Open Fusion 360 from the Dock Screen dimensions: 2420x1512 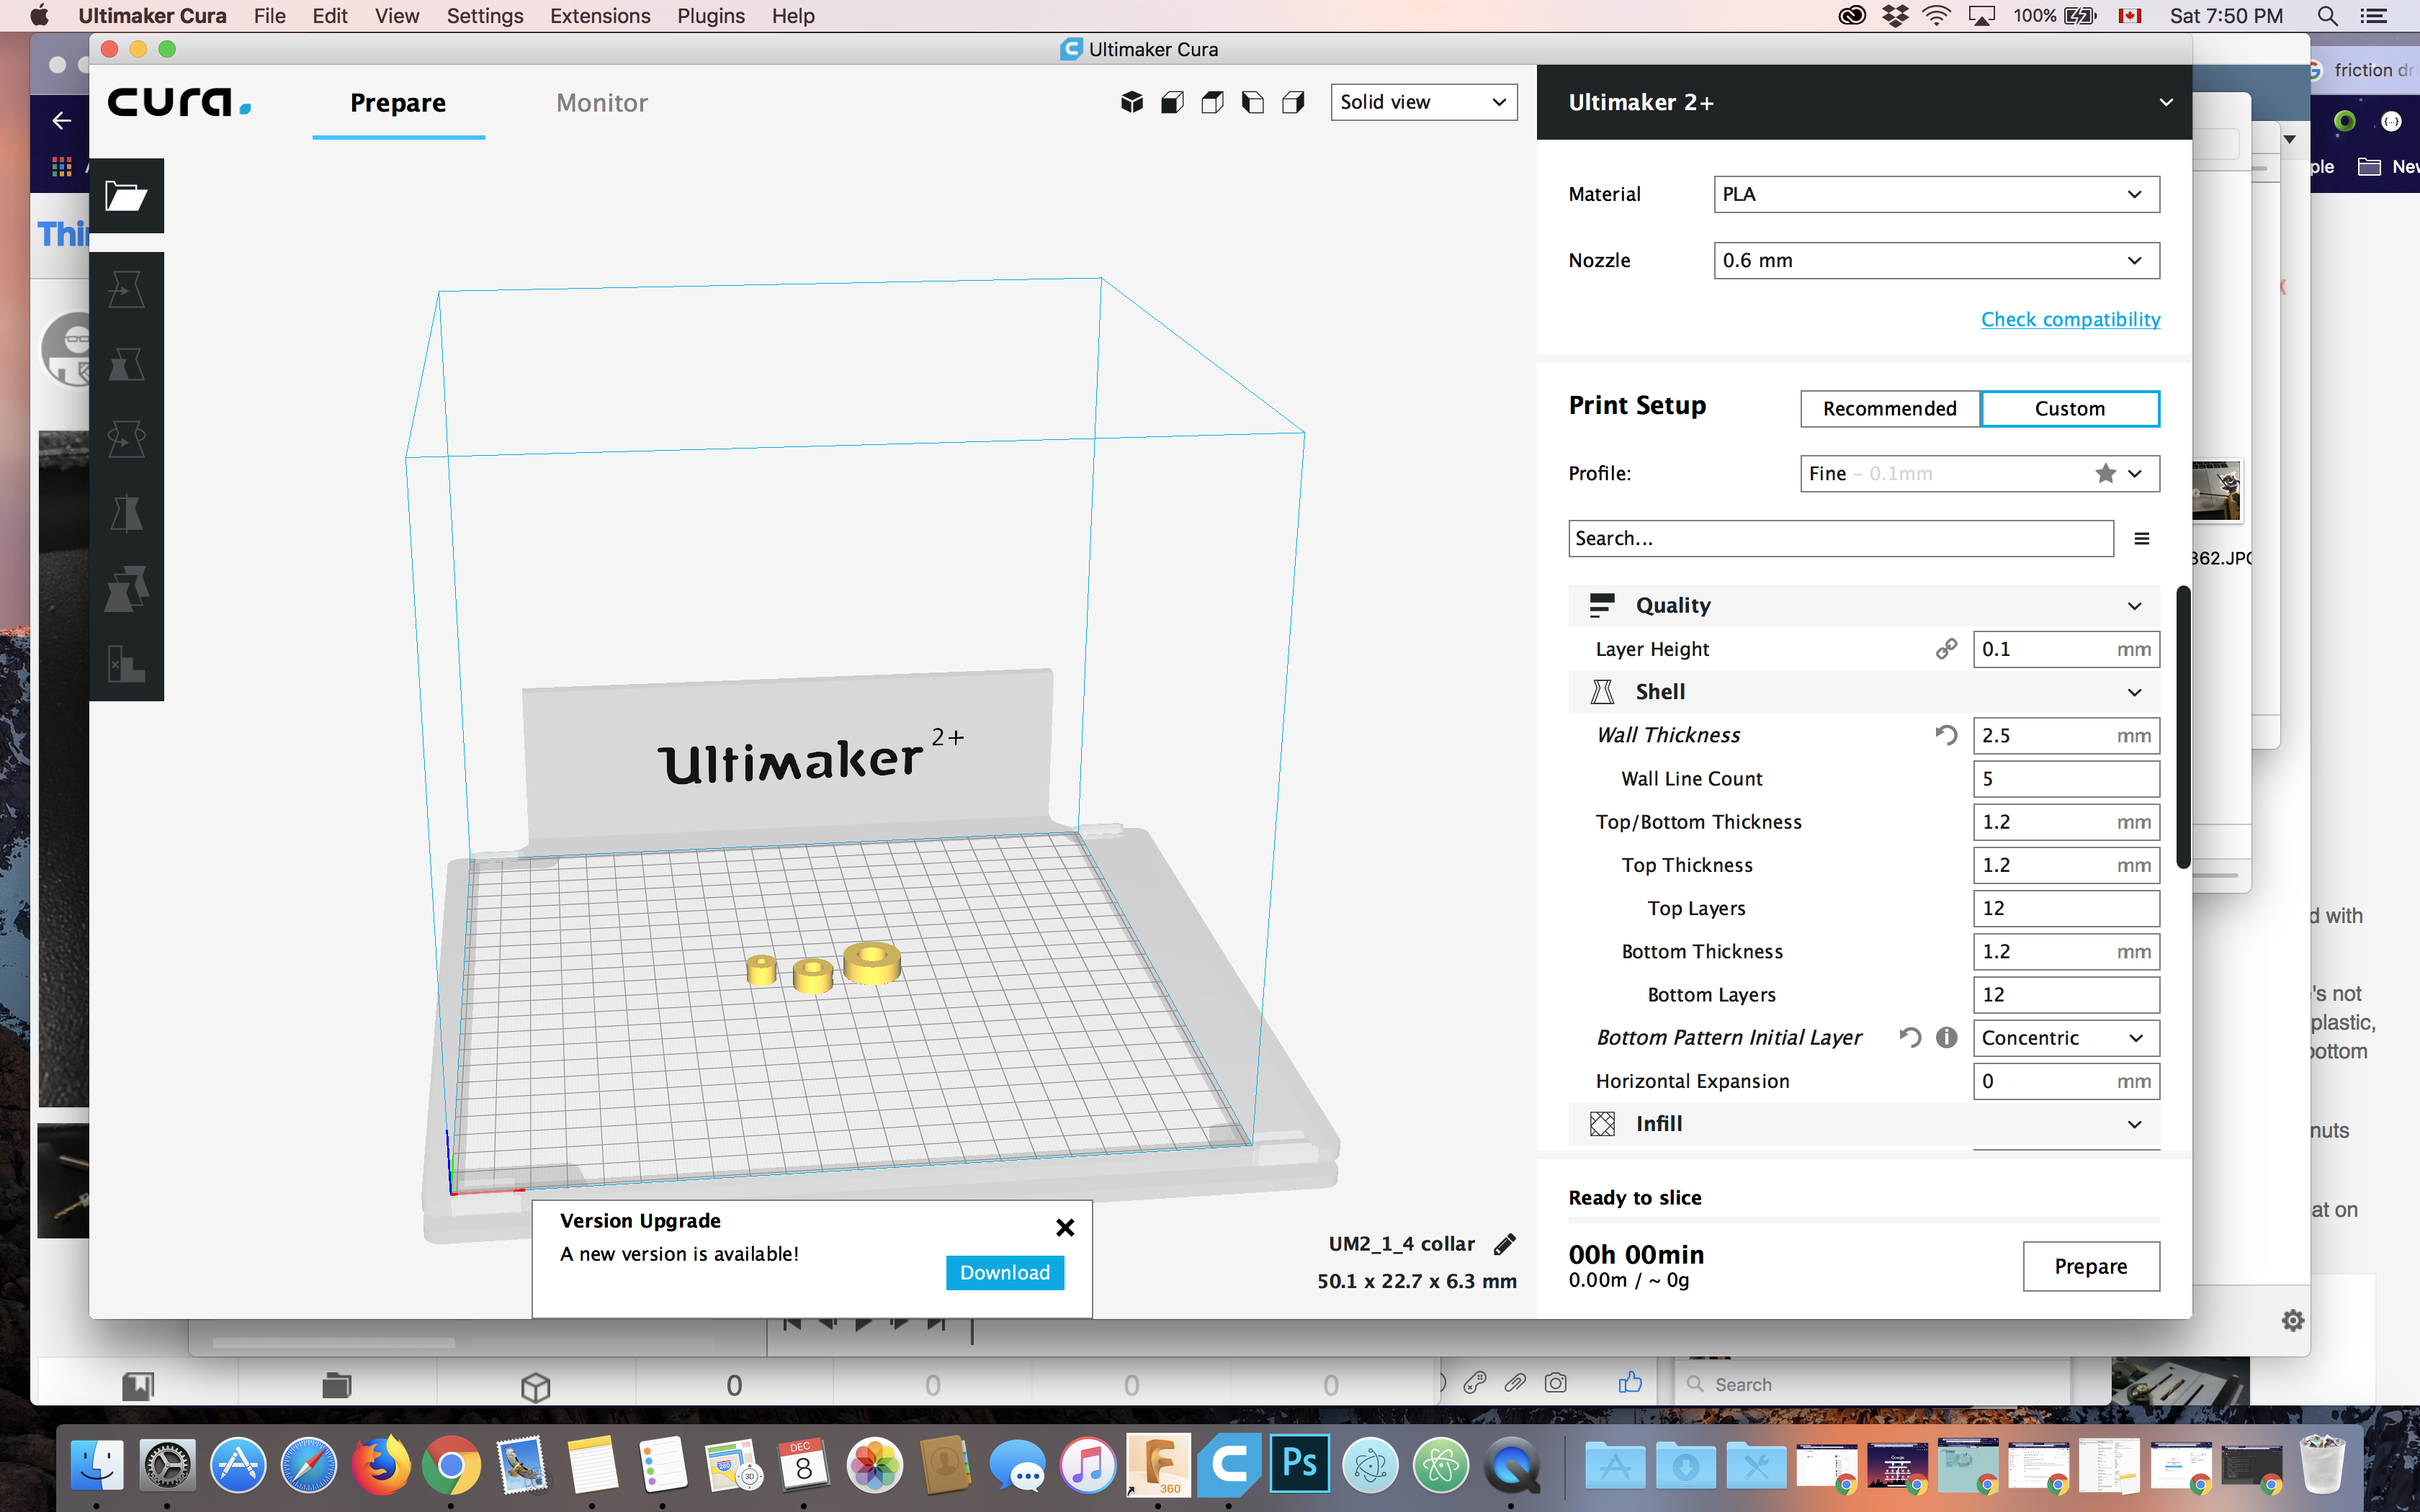pos(1159,1464)
